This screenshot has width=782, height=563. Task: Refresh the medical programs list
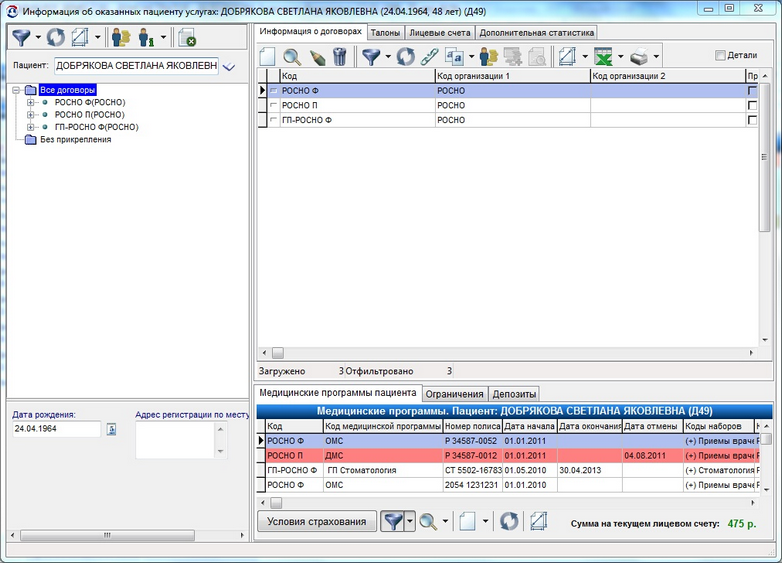coord(509,522)
